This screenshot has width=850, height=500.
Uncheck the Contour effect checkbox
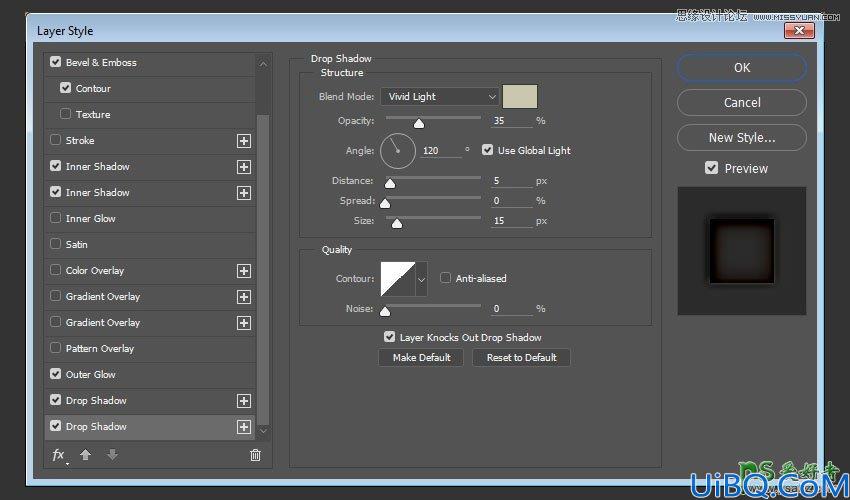[66, 88]
